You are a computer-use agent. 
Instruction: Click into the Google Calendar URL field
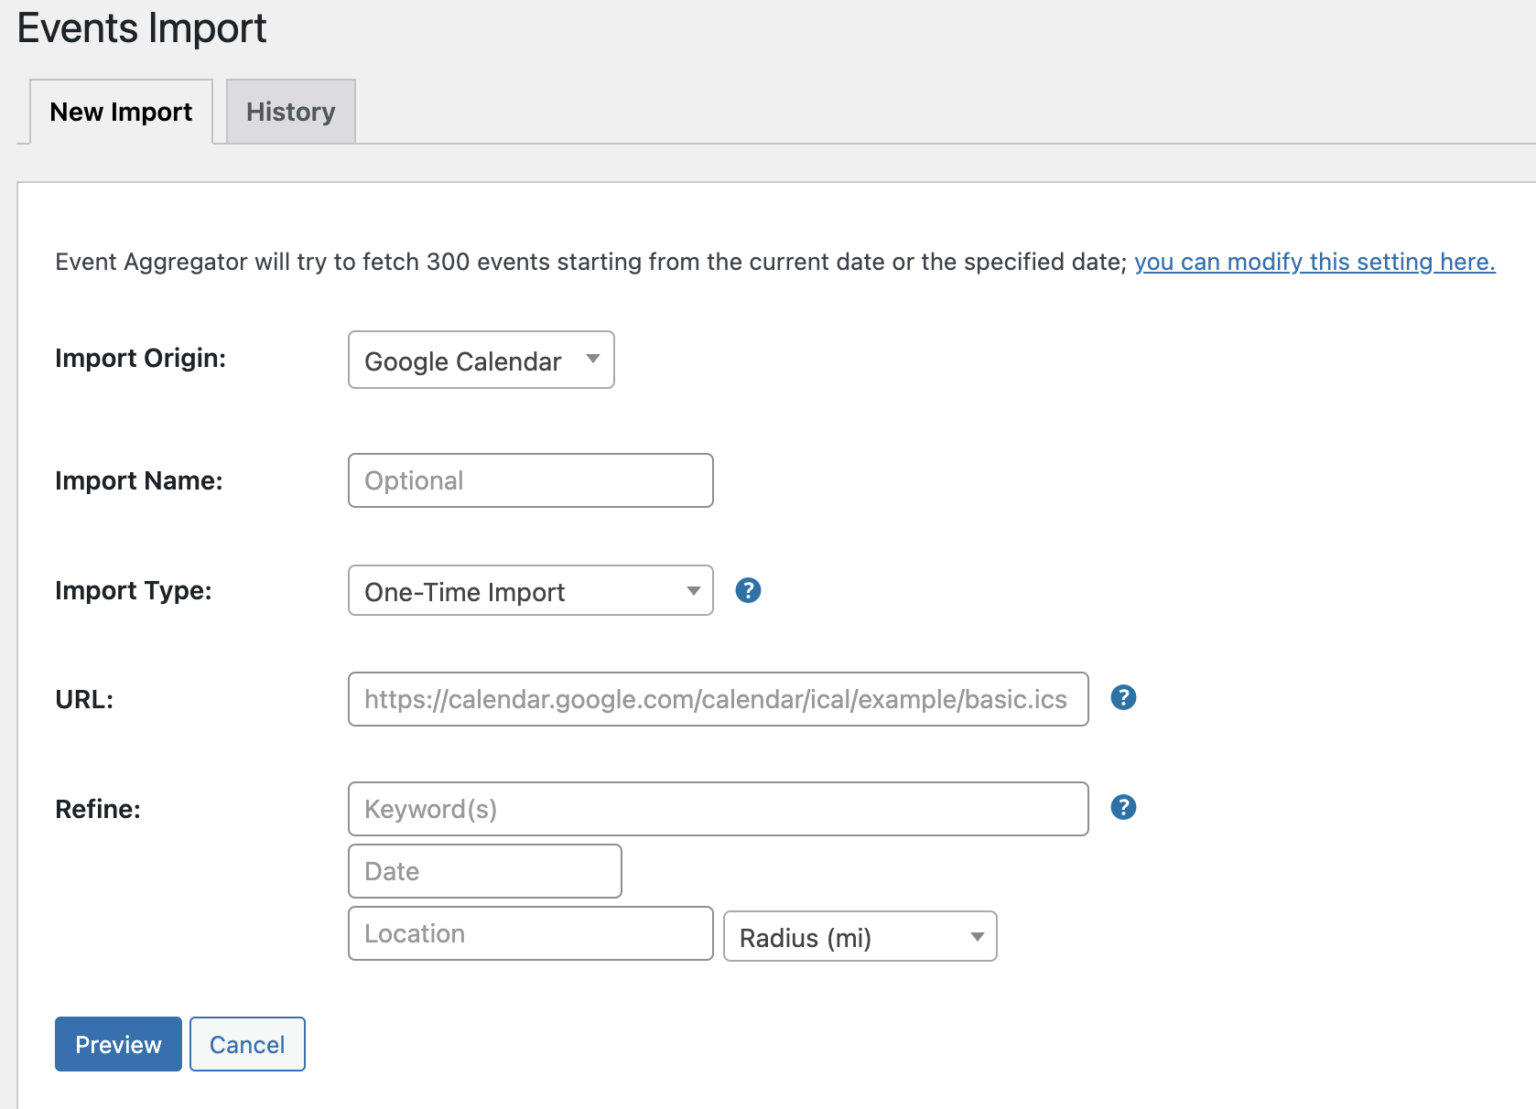pyautogui.click(x=717, y=699)
